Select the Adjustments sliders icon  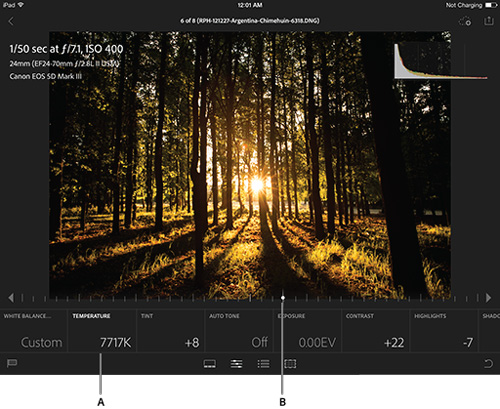point(236,364)
